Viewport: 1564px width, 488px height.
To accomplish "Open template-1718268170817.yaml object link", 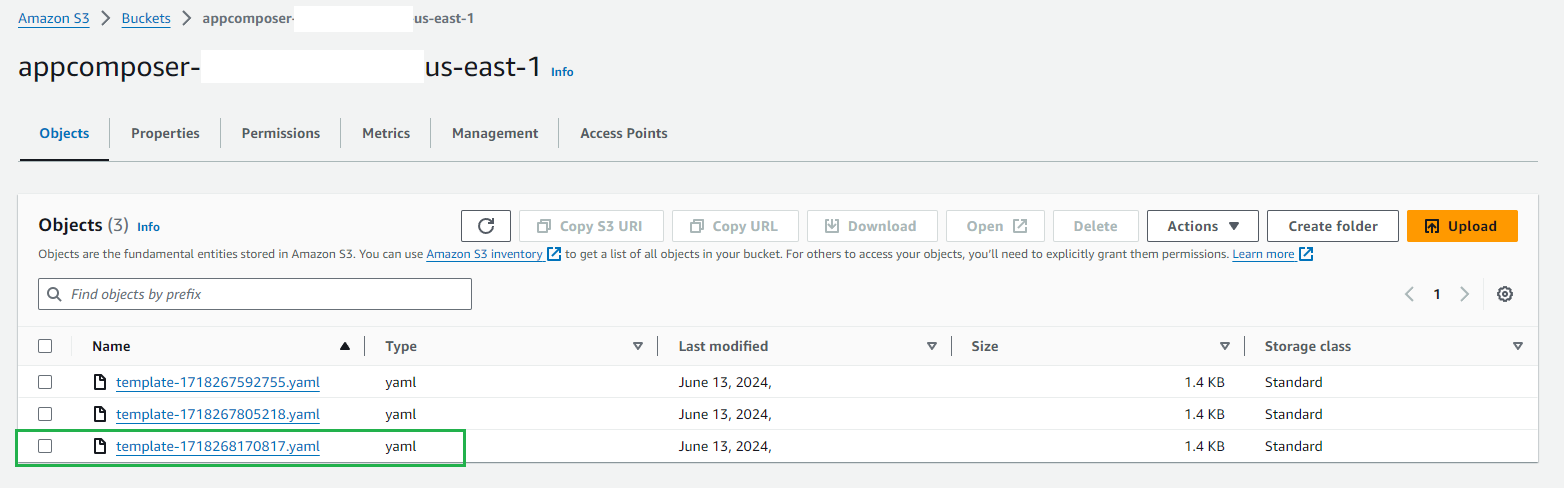I will click(218, 446).
